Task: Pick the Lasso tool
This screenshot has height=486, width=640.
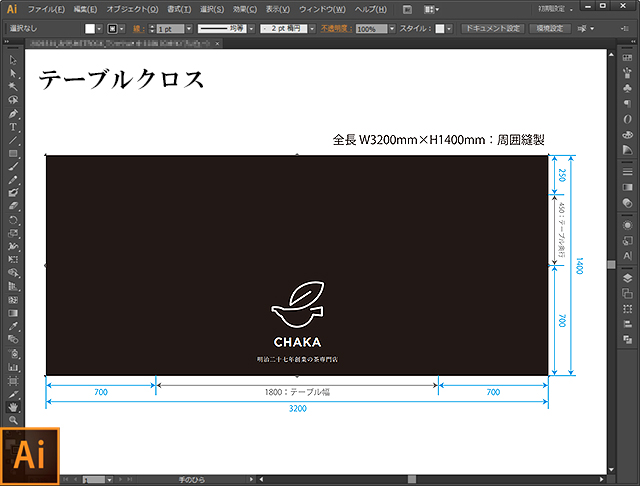Action: (x=13, y=100)
